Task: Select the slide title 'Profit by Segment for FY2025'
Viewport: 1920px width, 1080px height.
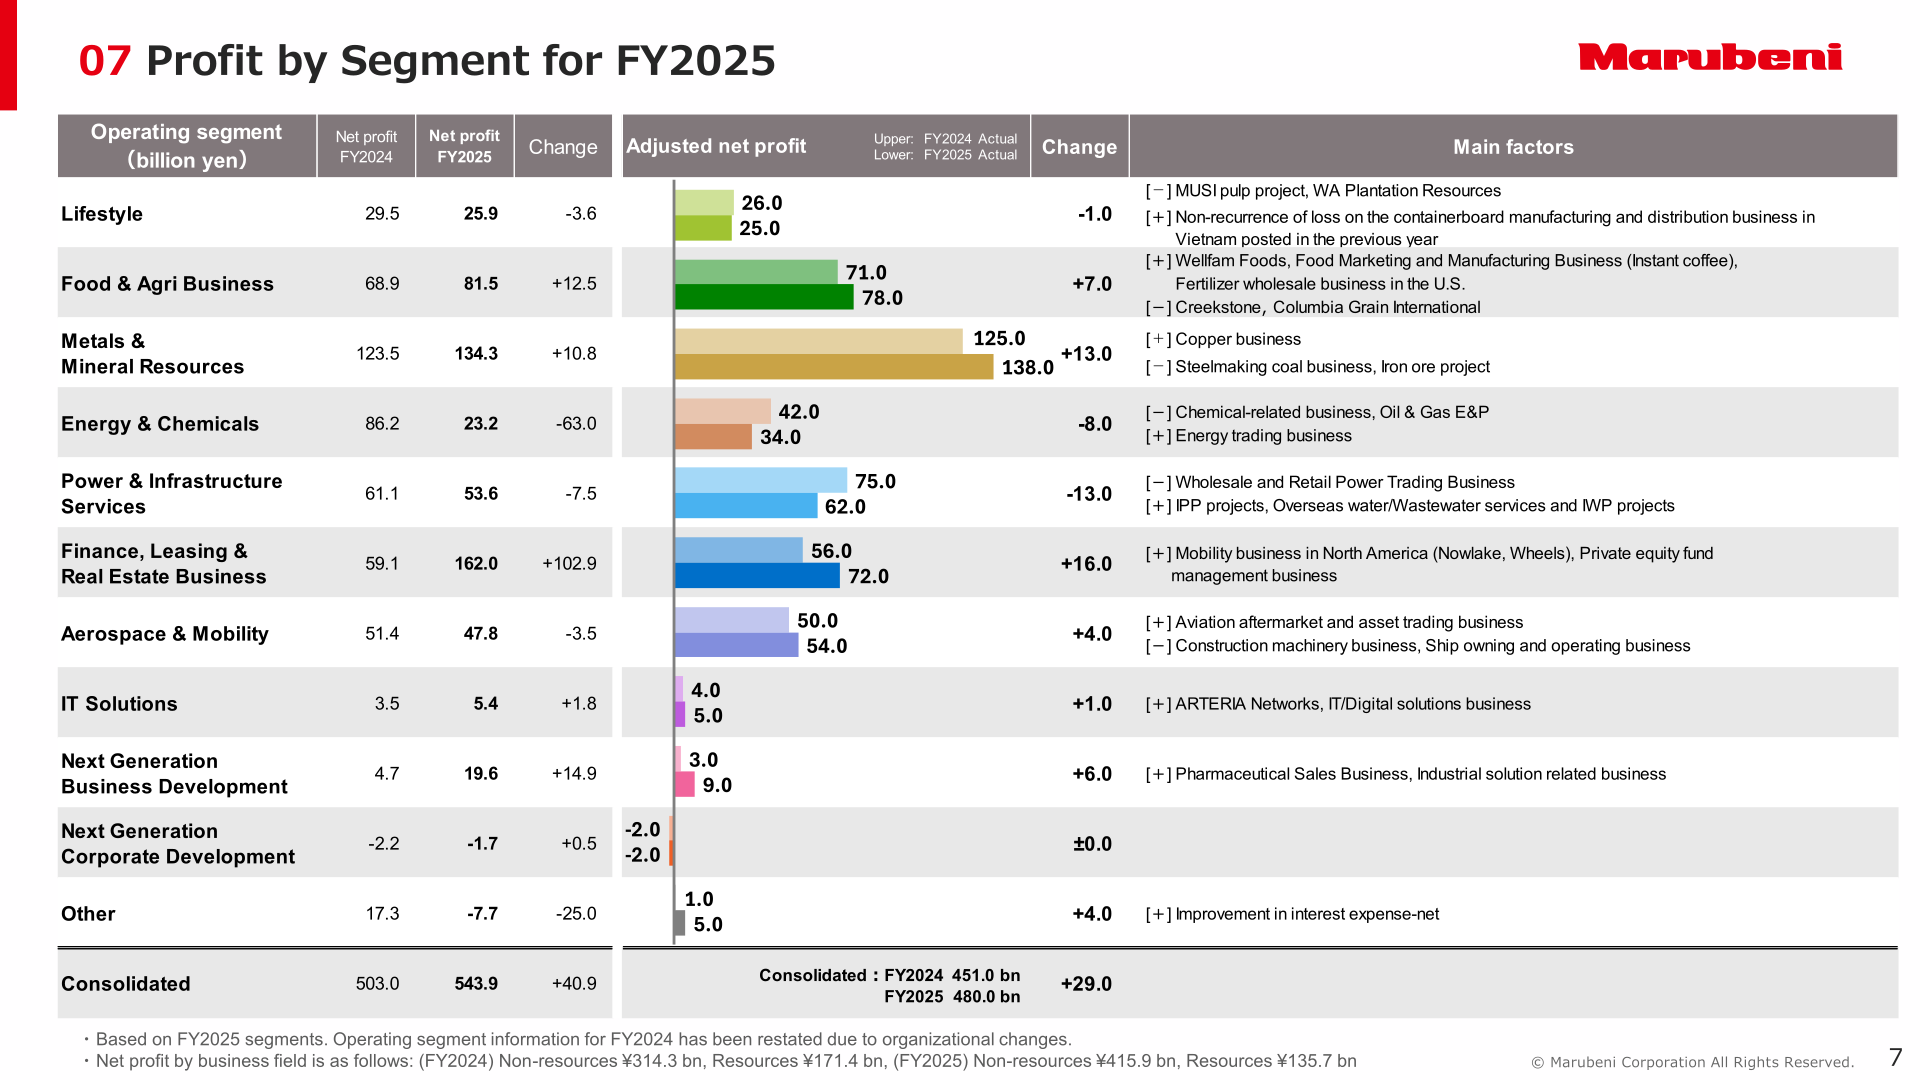Action: coord(461,60)
